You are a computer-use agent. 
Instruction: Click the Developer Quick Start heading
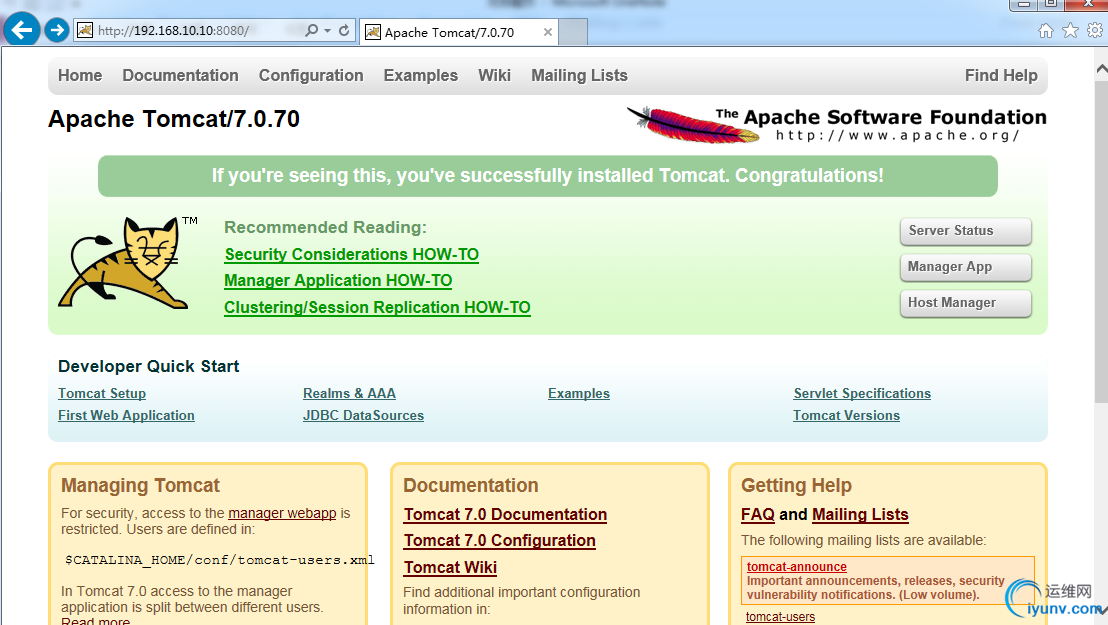(x=148, y=366)
